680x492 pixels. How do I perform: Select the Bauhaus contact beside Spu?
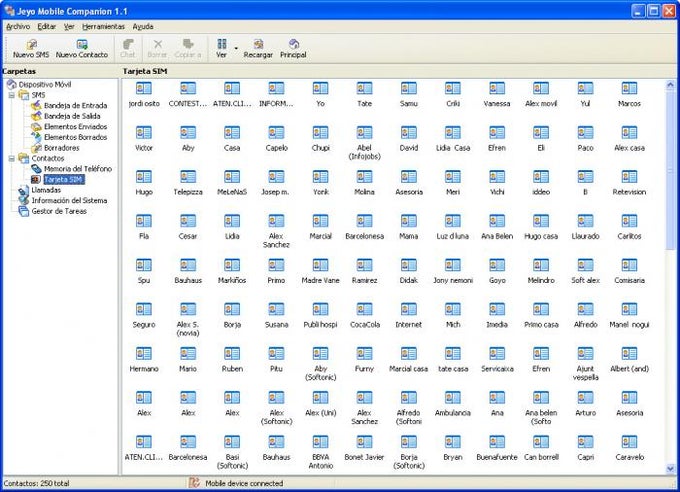pos(188,266)
